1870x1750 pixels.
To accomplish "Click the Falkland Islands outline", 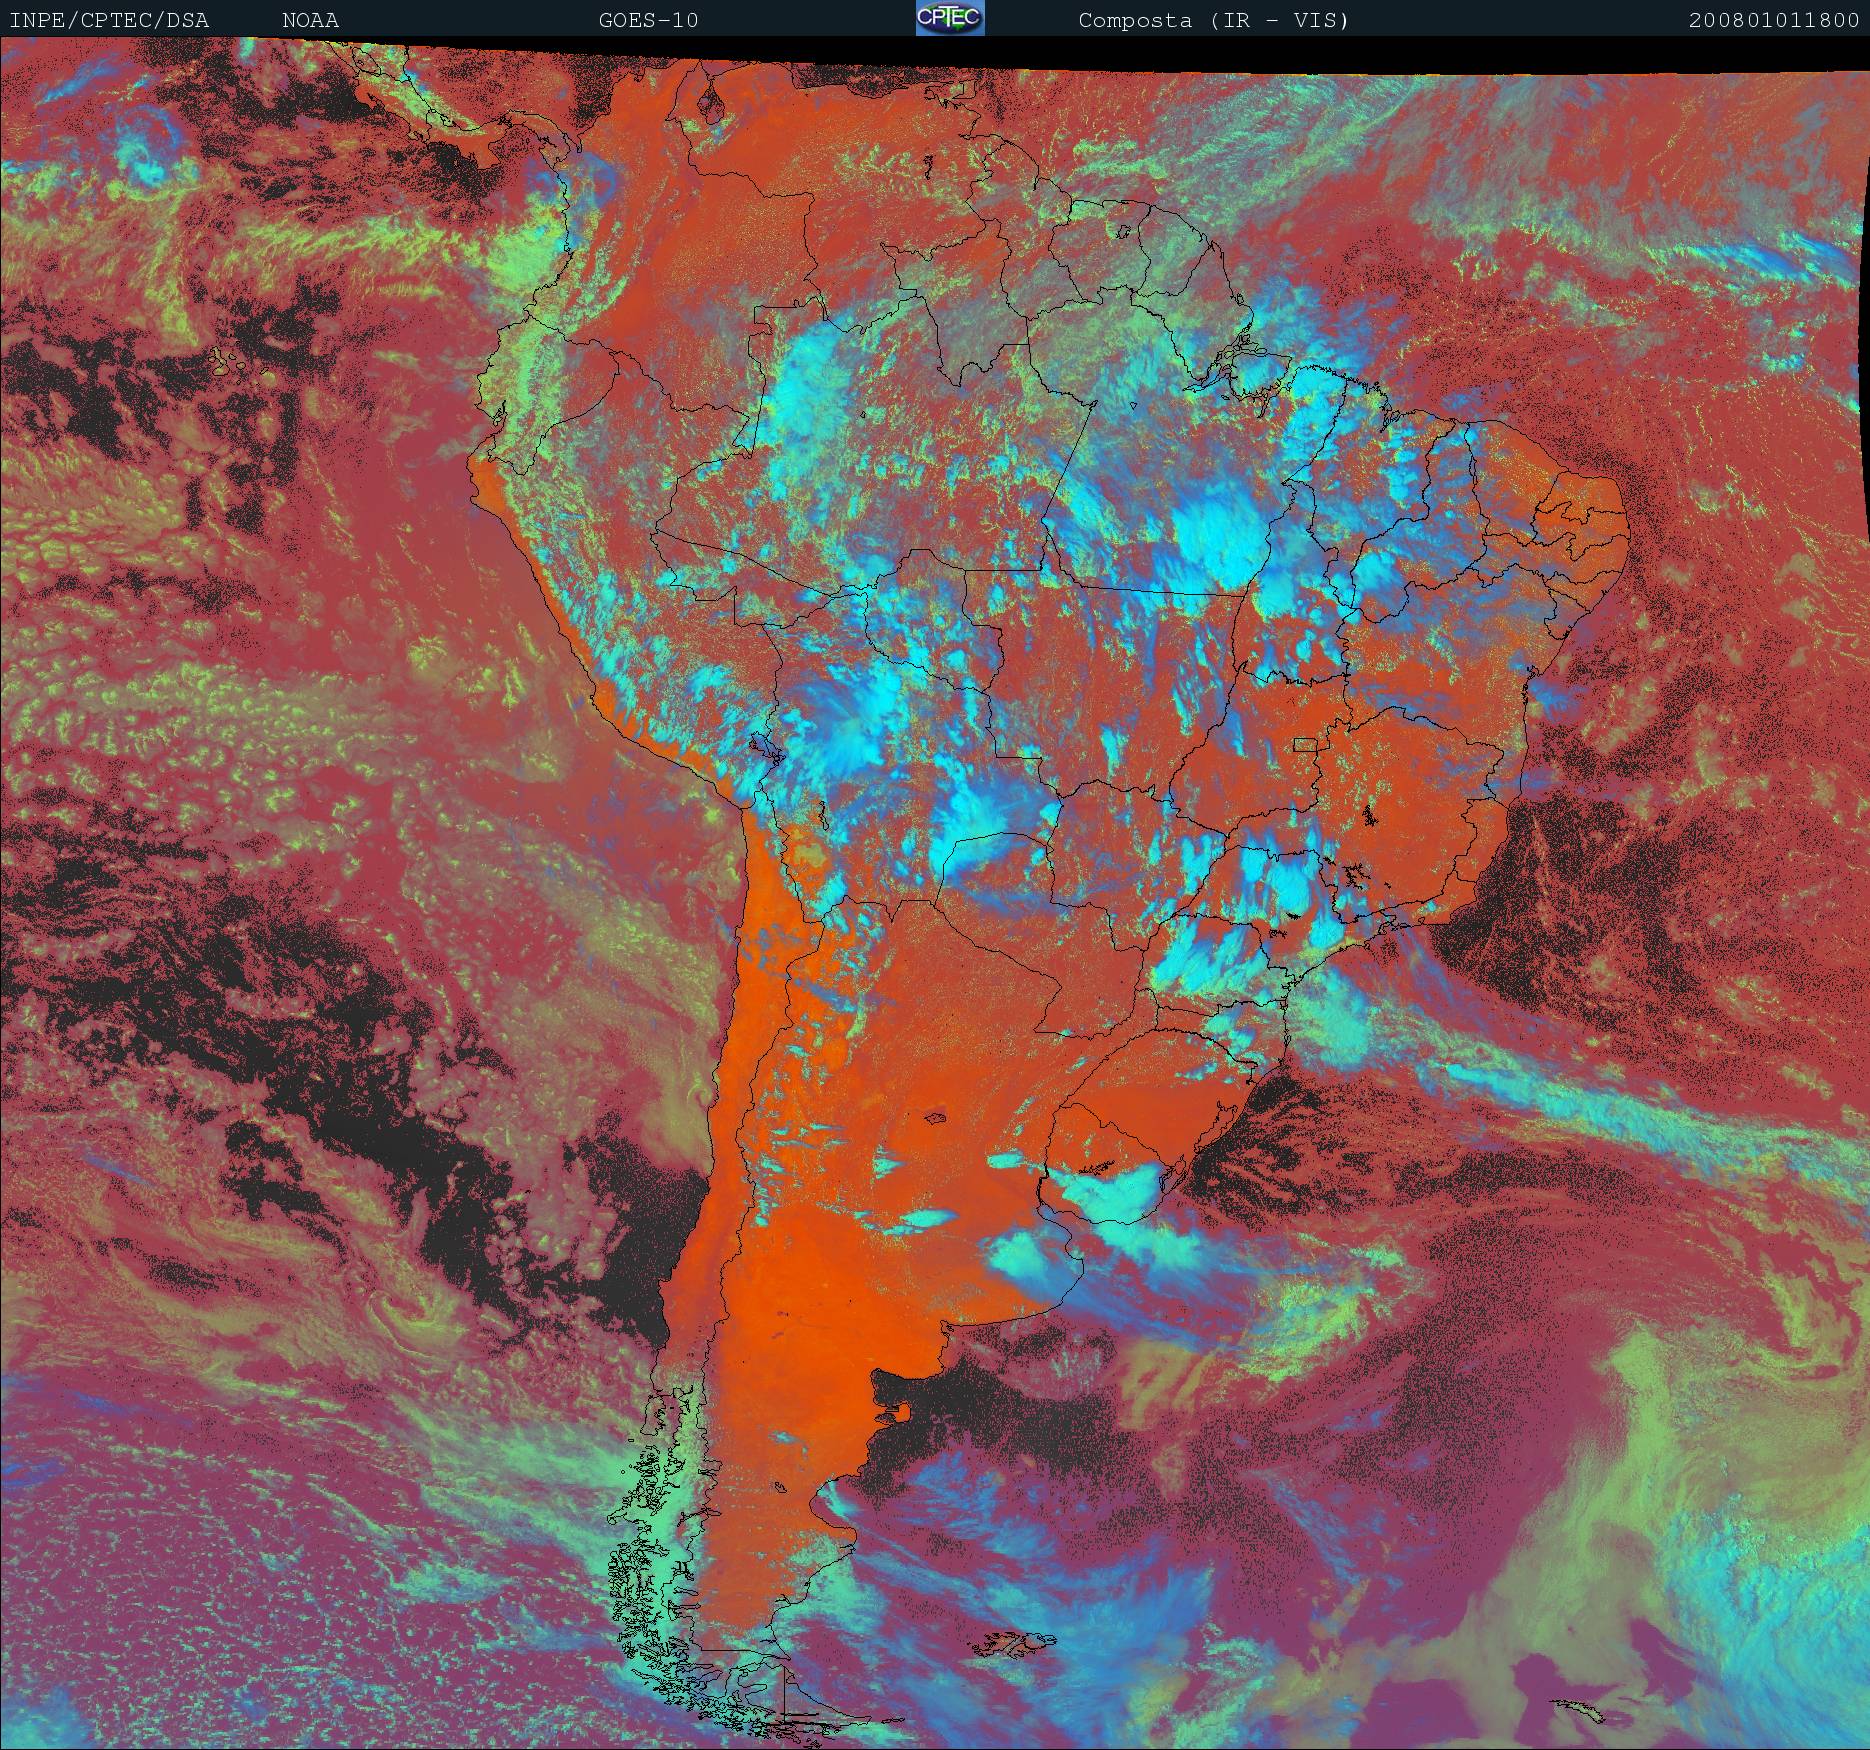I will [x=1012, y=1644].
